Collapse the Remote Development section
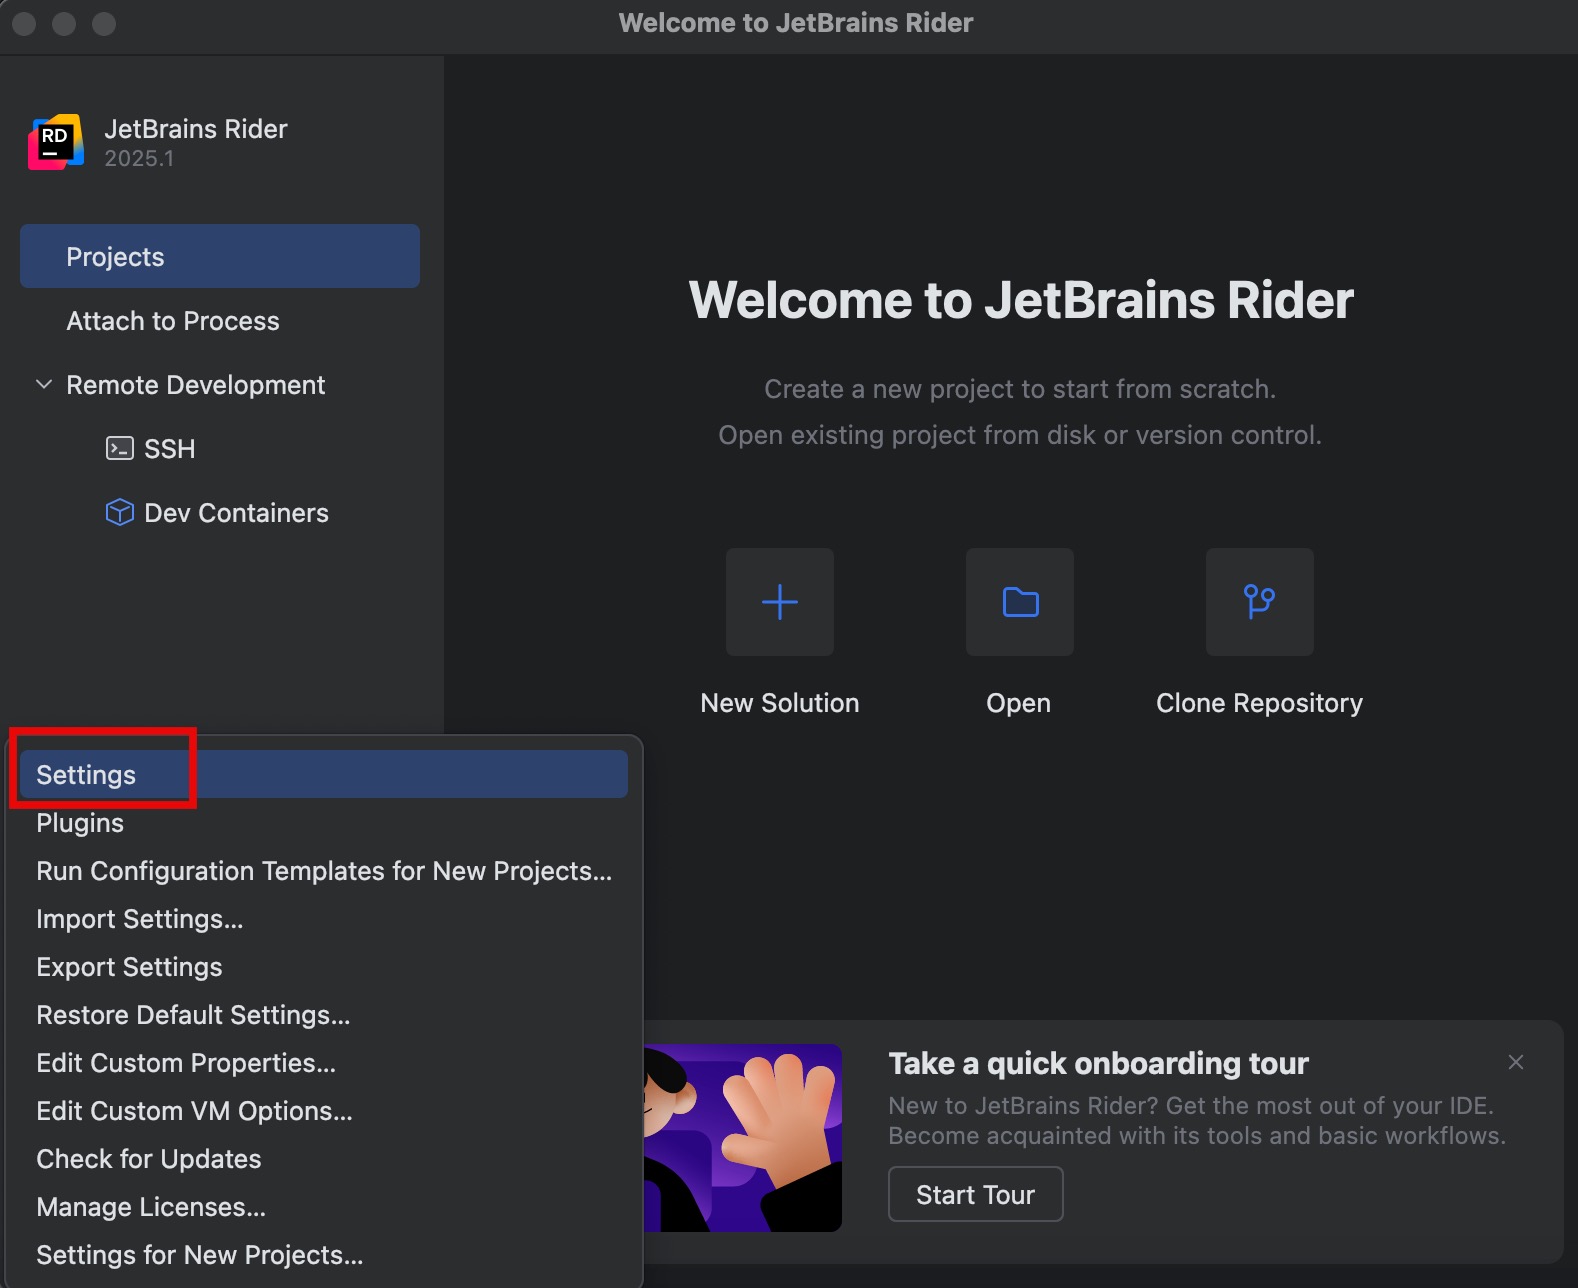 coord(44,385)
